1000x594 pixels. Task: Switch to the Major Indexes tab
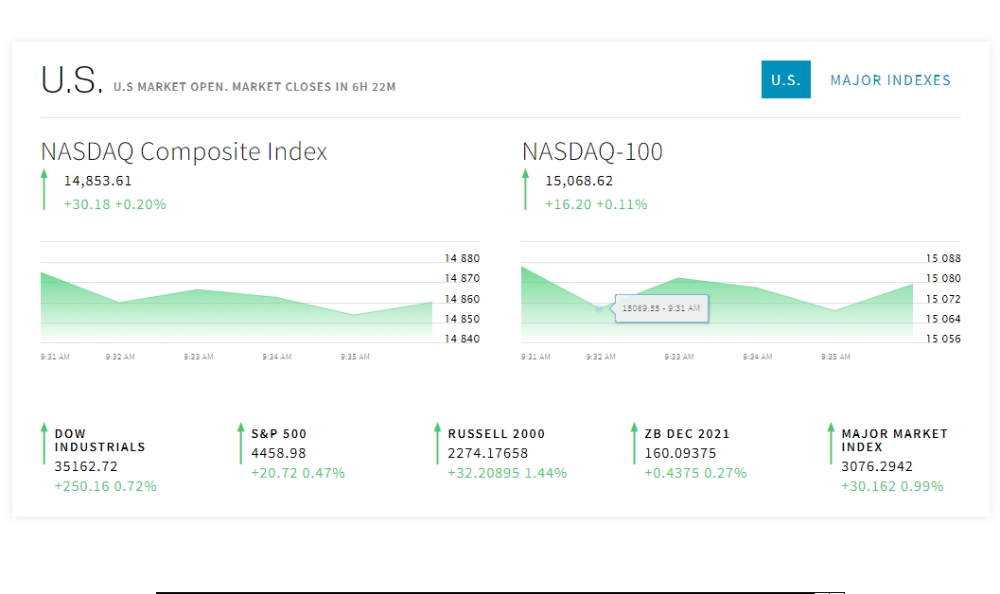890,80
